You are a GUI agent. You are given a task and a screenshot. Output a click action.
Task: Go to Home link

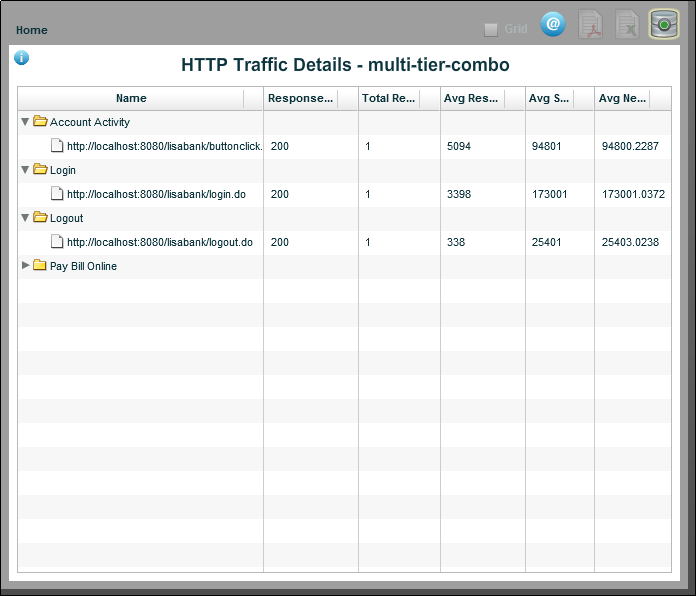click(x=32, y=30)
